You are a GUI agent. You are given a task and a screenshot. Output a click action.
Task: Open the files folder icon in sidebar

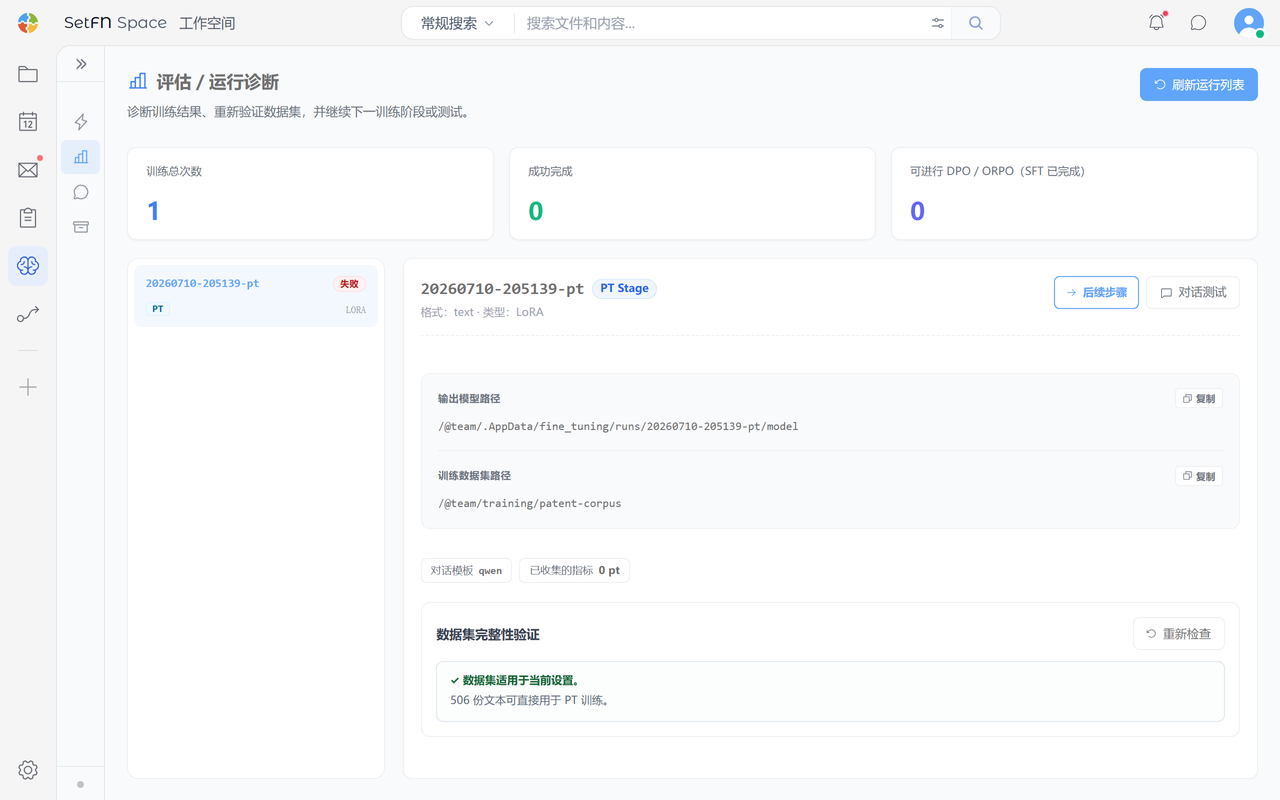(x=28, y=74)
